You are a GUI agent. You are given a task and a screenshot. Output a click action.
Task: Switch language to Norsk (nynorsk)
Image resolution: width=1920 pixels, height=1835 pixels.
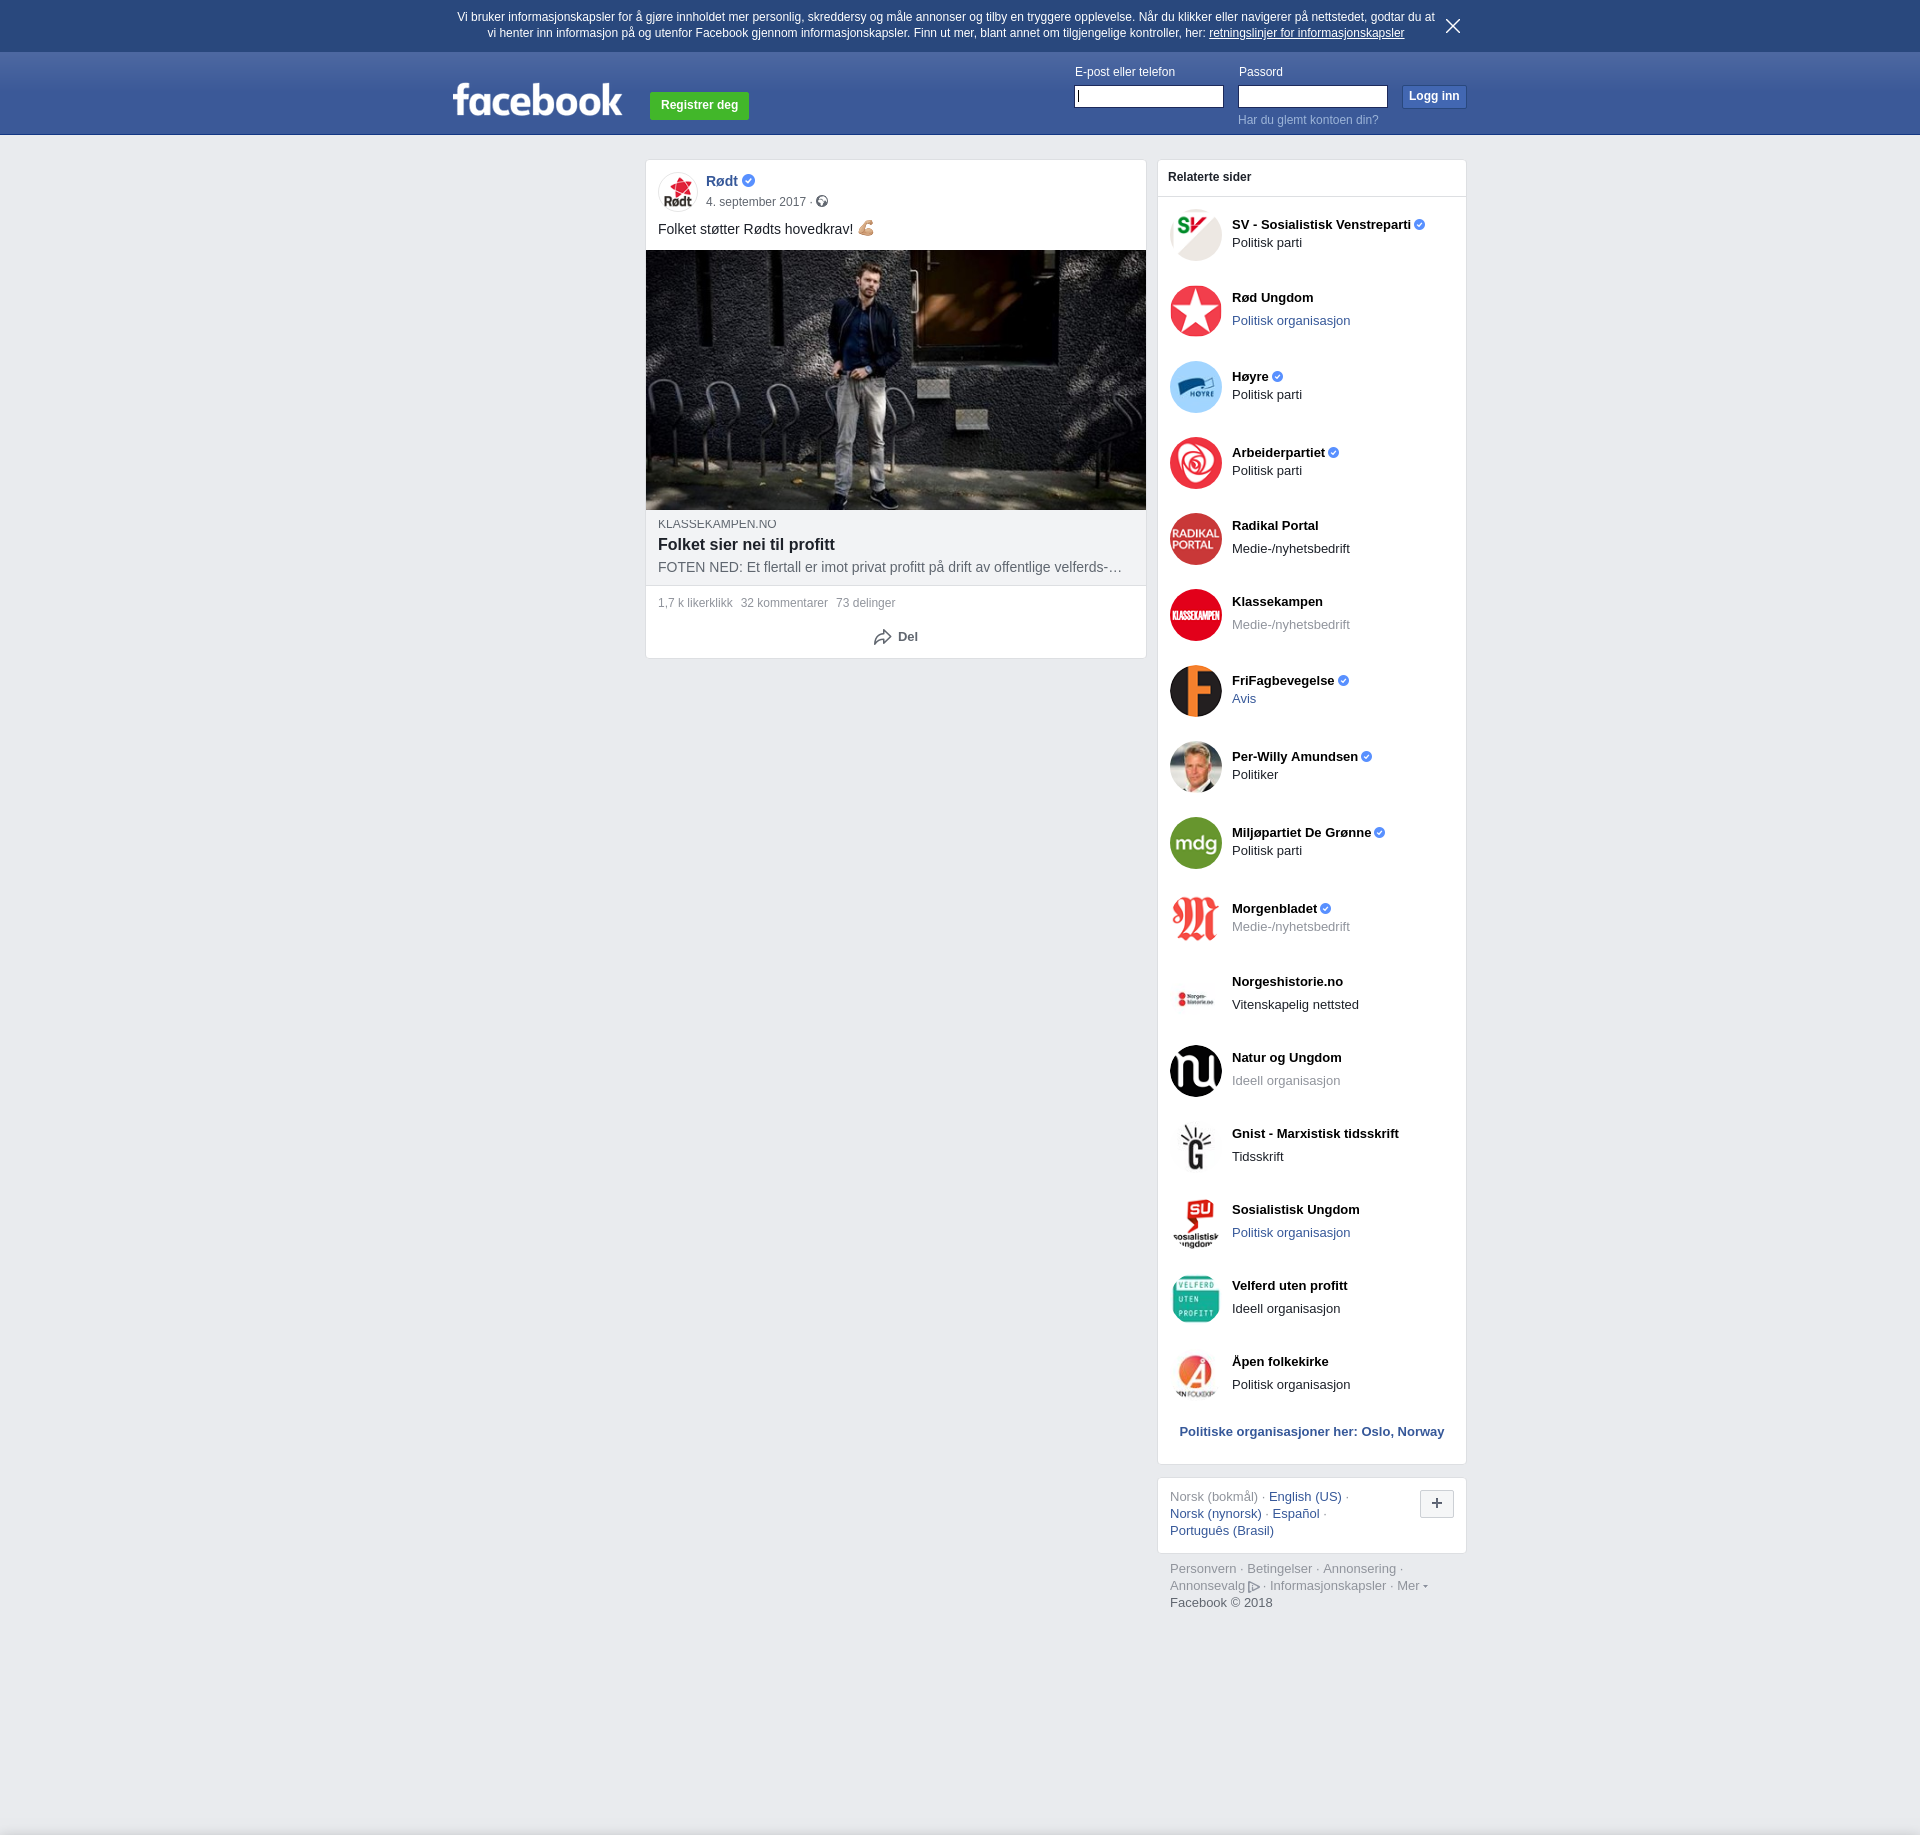coord(1216,1514)
